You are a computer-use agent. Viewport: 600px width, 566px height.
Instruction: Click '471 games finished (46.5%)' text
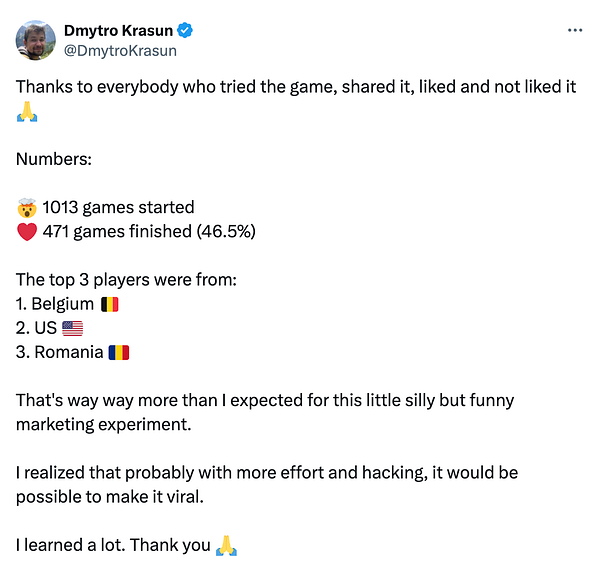[x=150, y=232]
